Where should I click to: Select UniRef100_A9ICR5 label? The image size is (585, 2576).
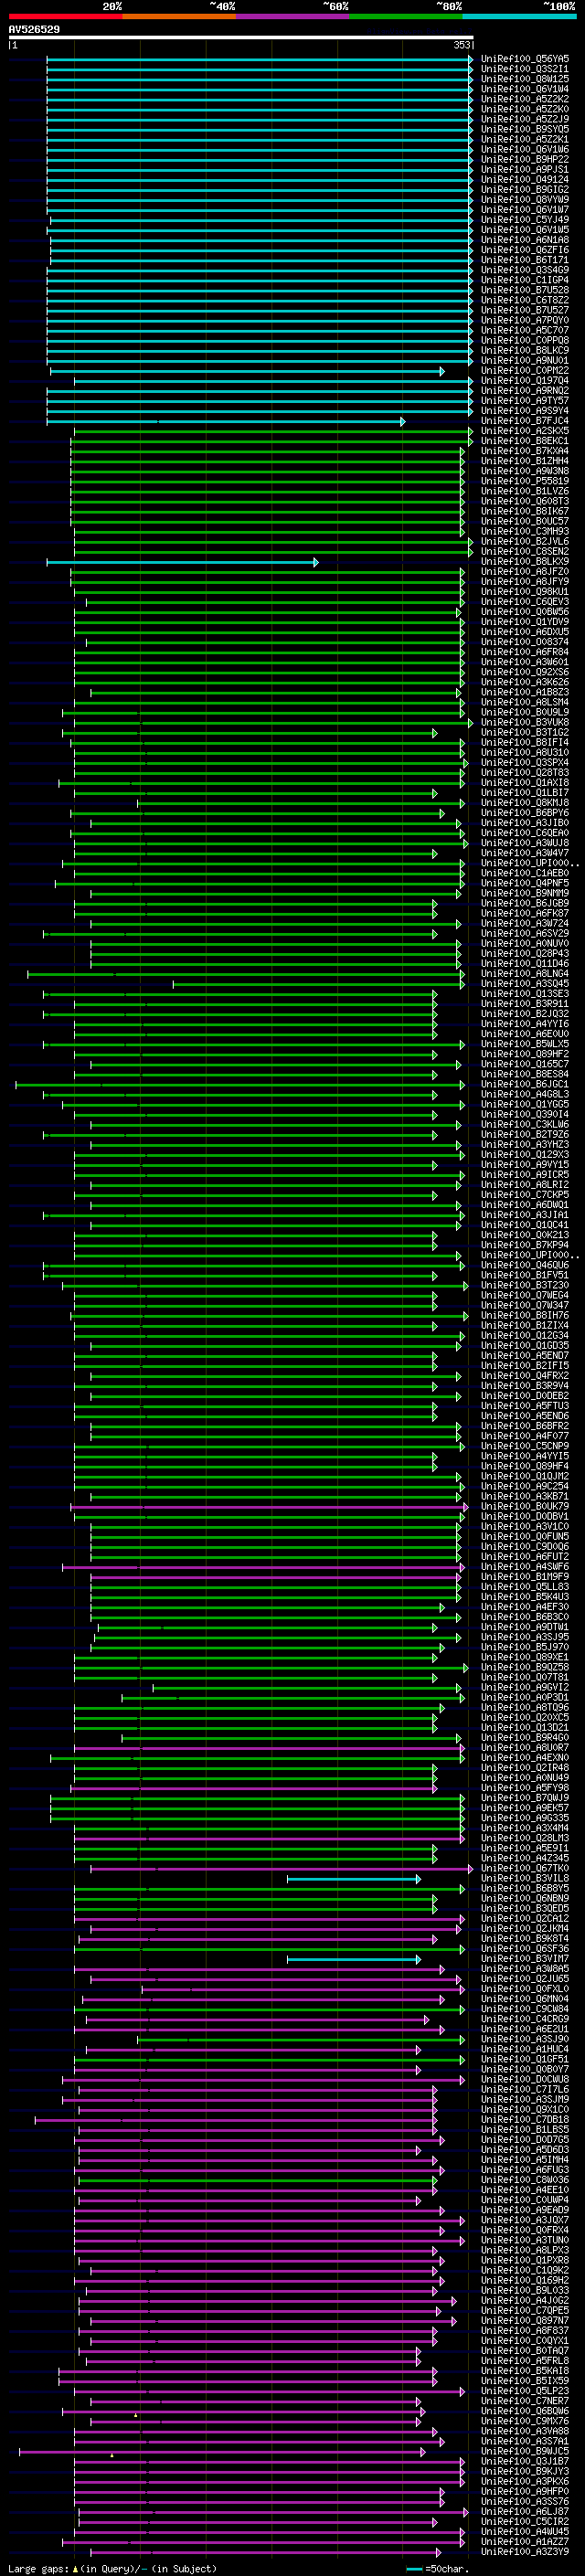click(525, 1175)
